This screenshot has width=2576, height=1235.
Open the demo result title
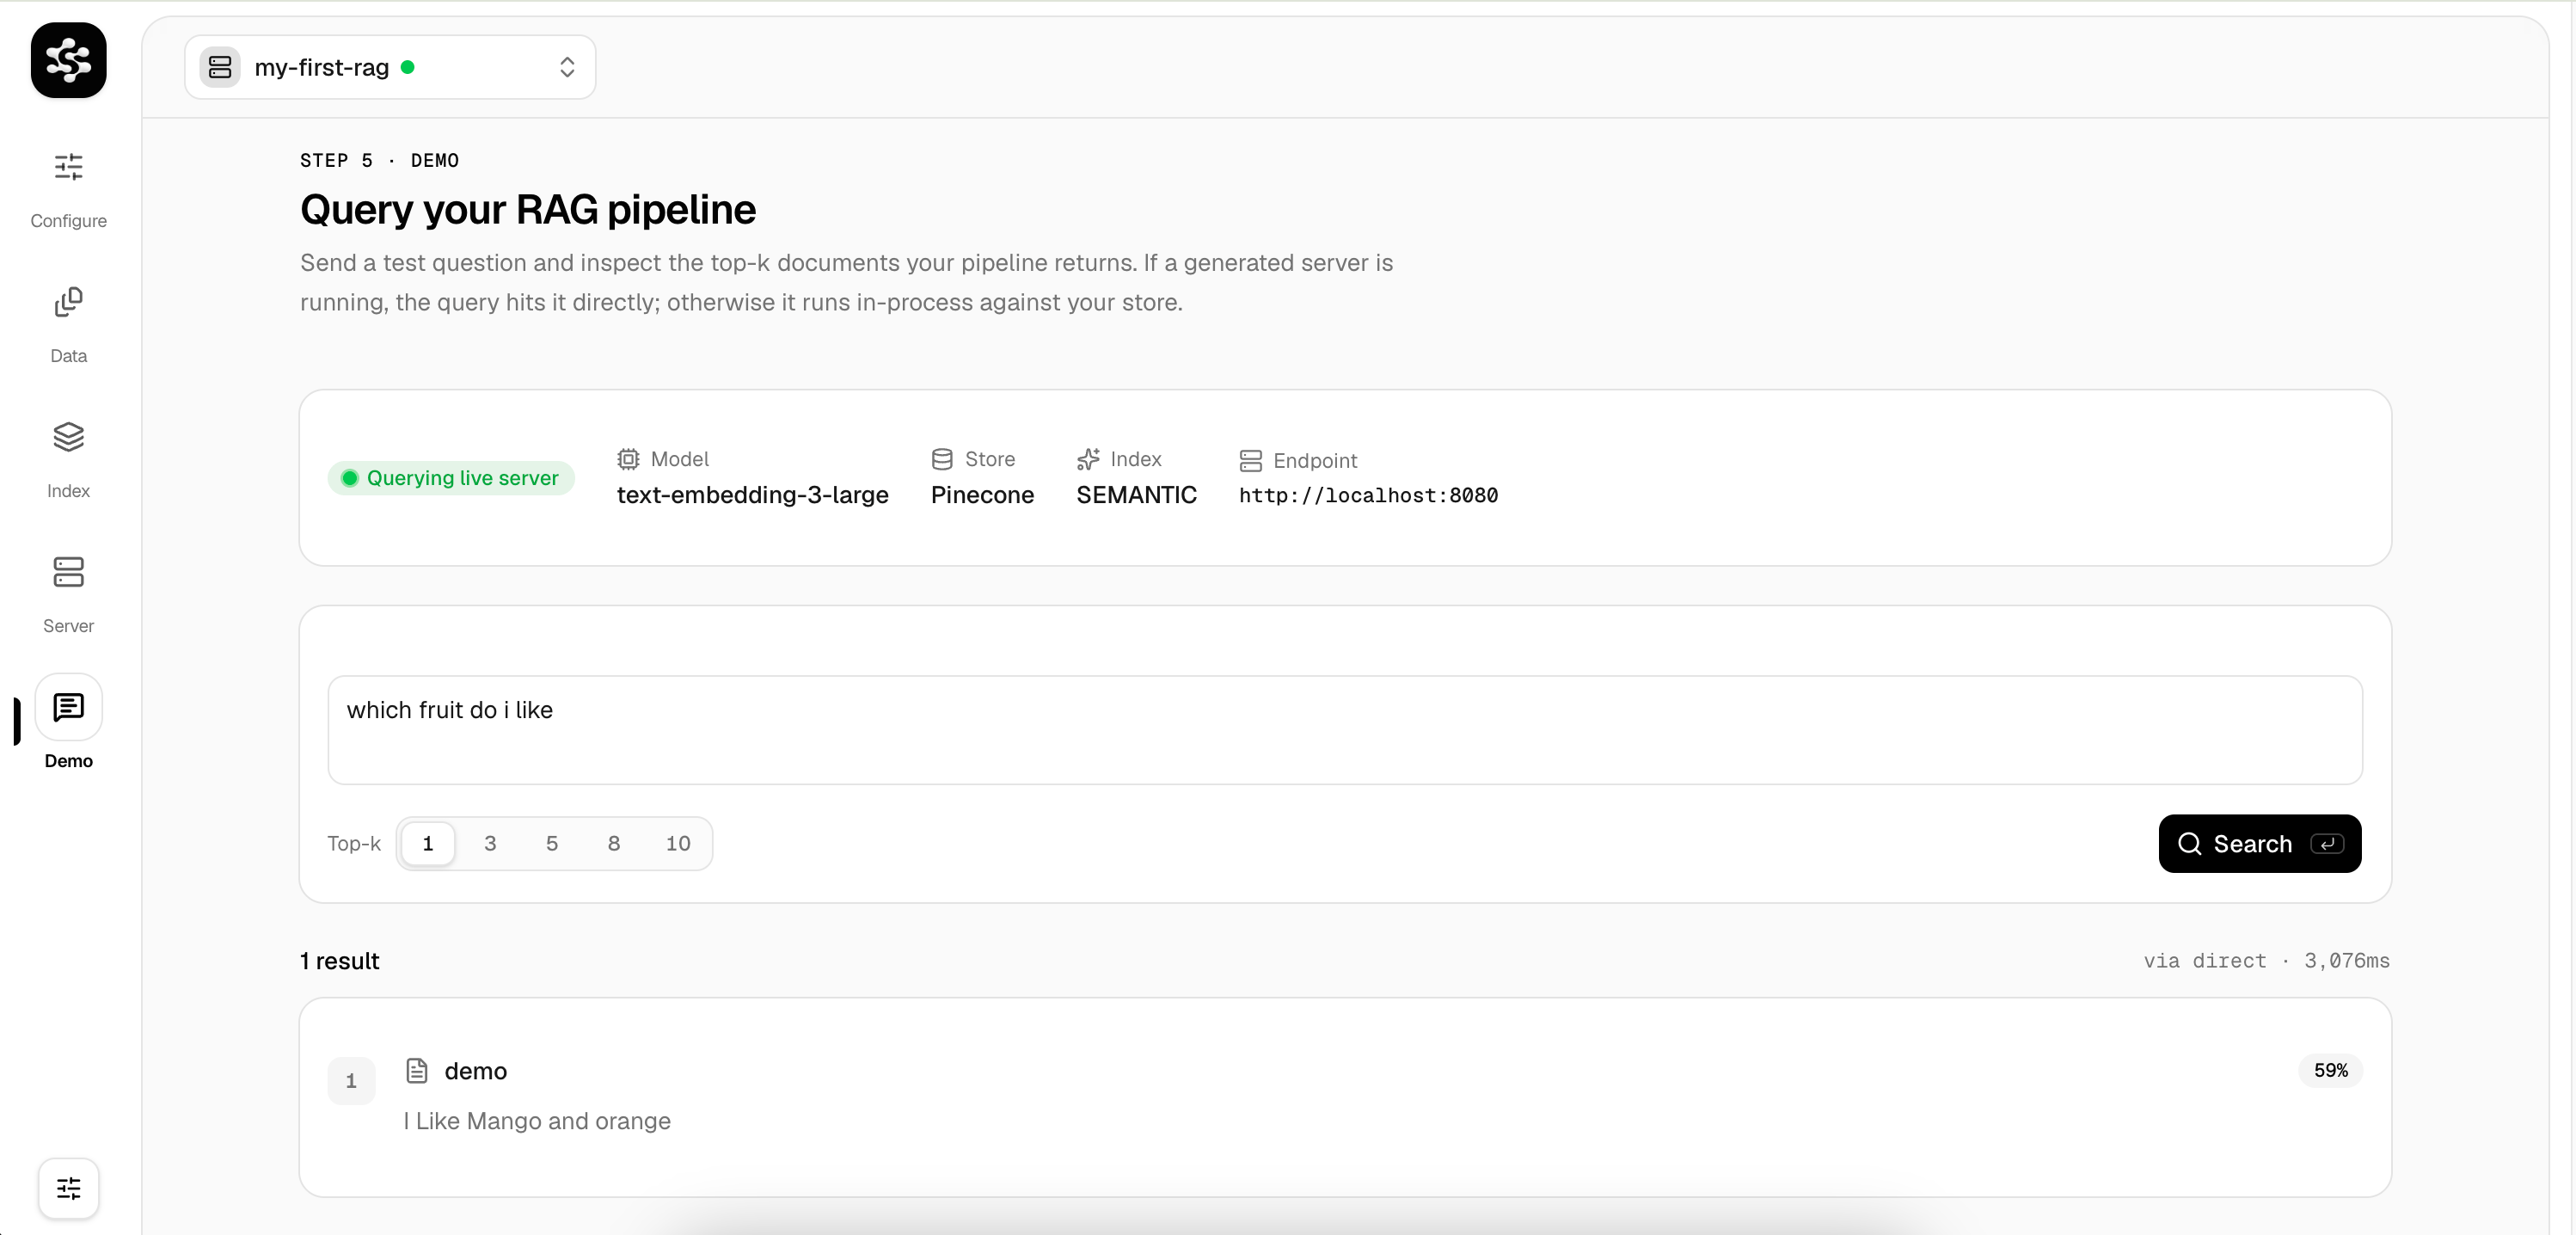point(476,1071)
